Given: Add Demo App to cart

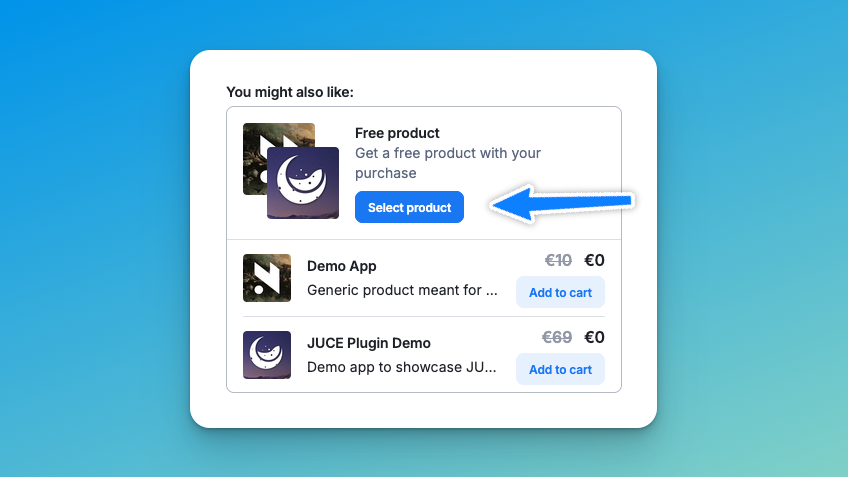Looking at the screenshot, I should click(x=560, y=292).
